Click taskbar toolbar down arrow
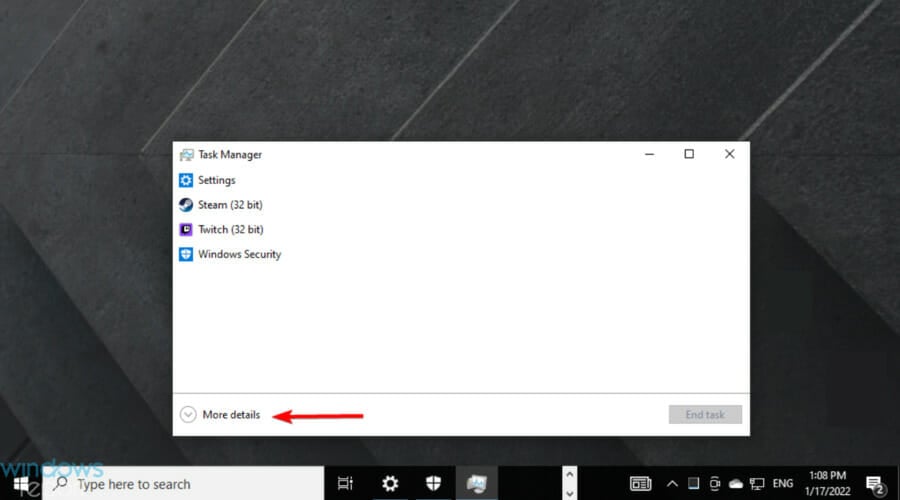Screen dimensions: 900x500 pyautogui.click(x=569, y=493)
